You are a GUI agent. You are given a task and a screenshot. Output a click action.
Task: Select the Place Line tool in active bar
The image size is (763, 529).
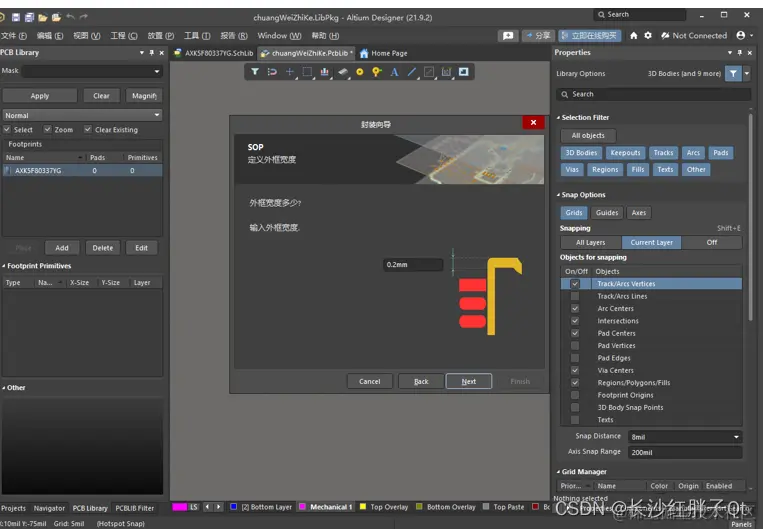click(412, 72)
